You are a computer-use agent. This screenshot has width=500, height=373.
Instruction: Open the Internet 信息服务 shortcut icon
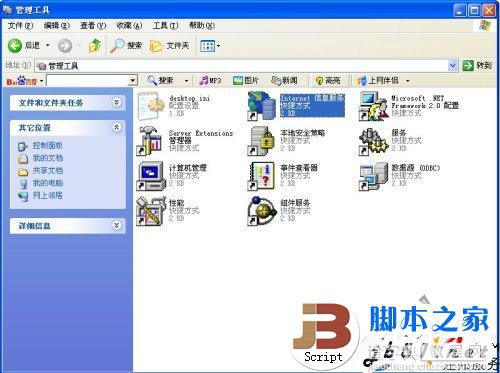click(262, 106)
